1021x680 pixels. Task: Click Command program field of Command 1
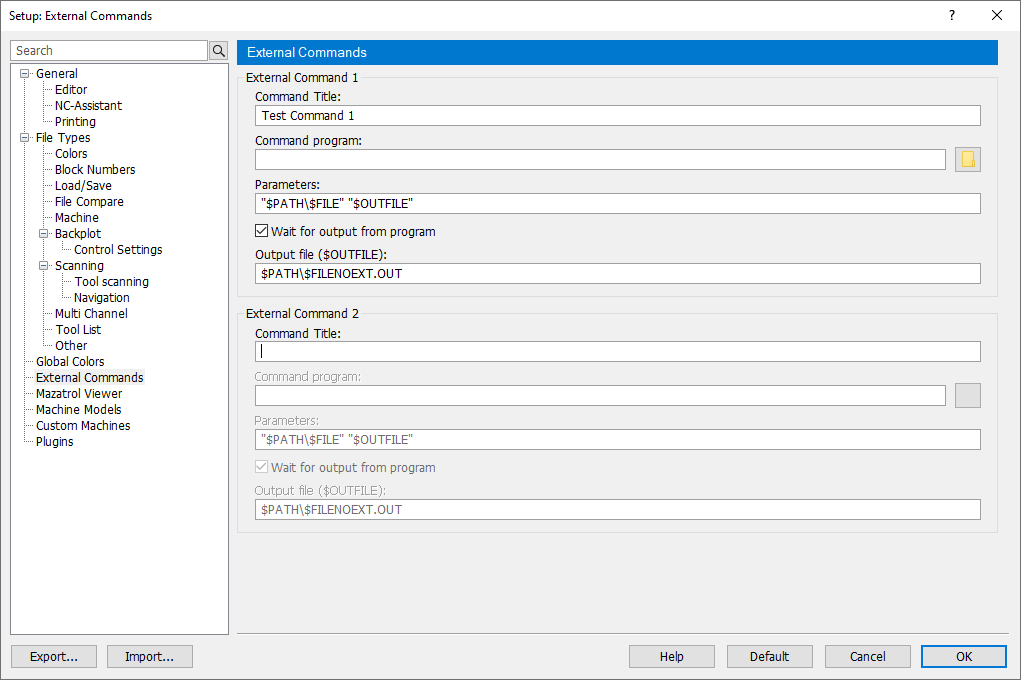600,160
